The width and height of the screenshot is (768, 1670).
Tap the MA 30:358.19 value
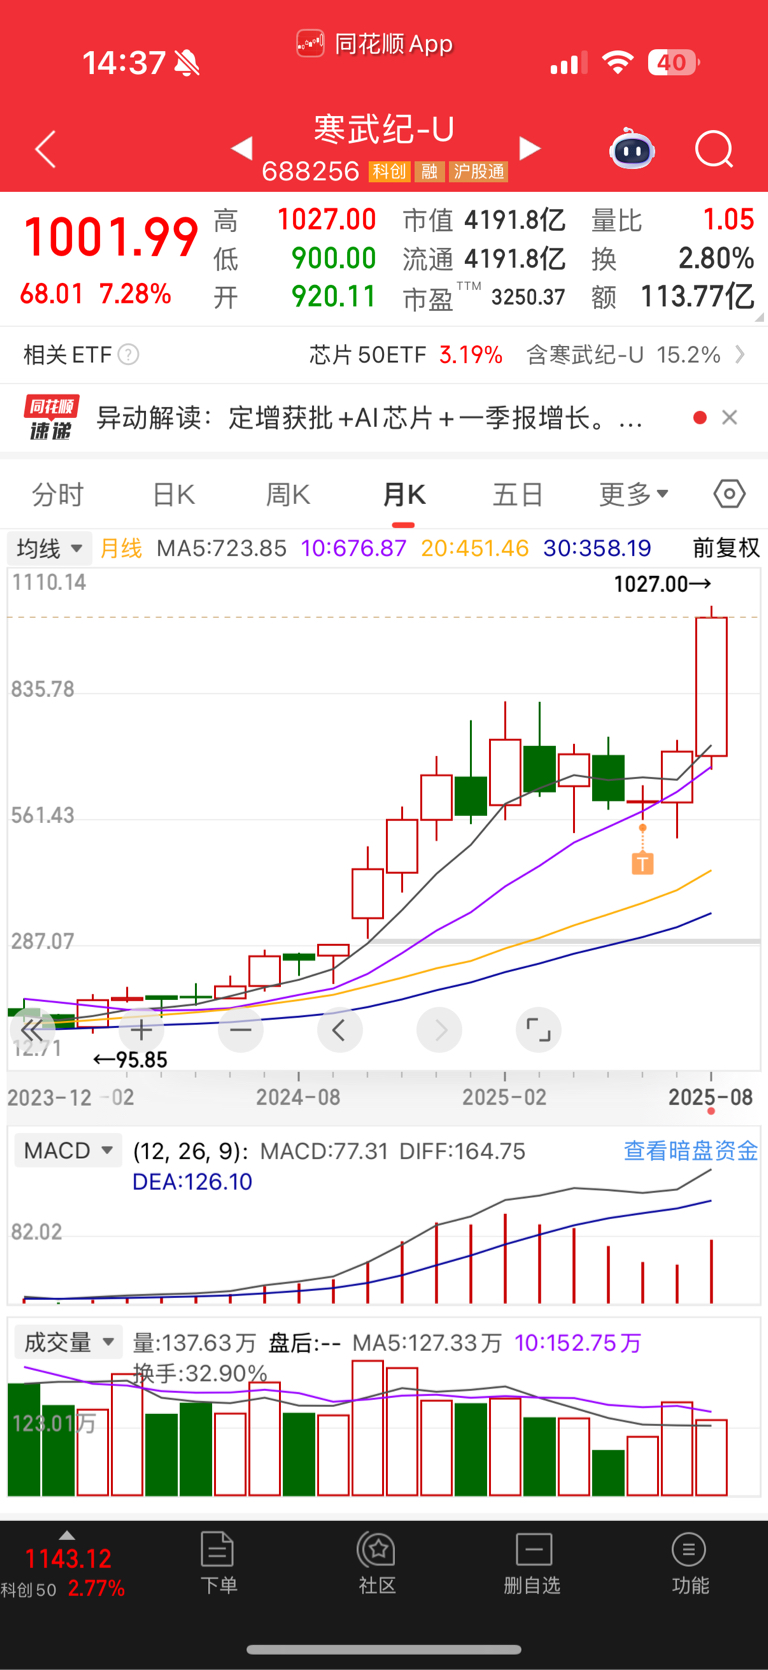coord(597,548)
